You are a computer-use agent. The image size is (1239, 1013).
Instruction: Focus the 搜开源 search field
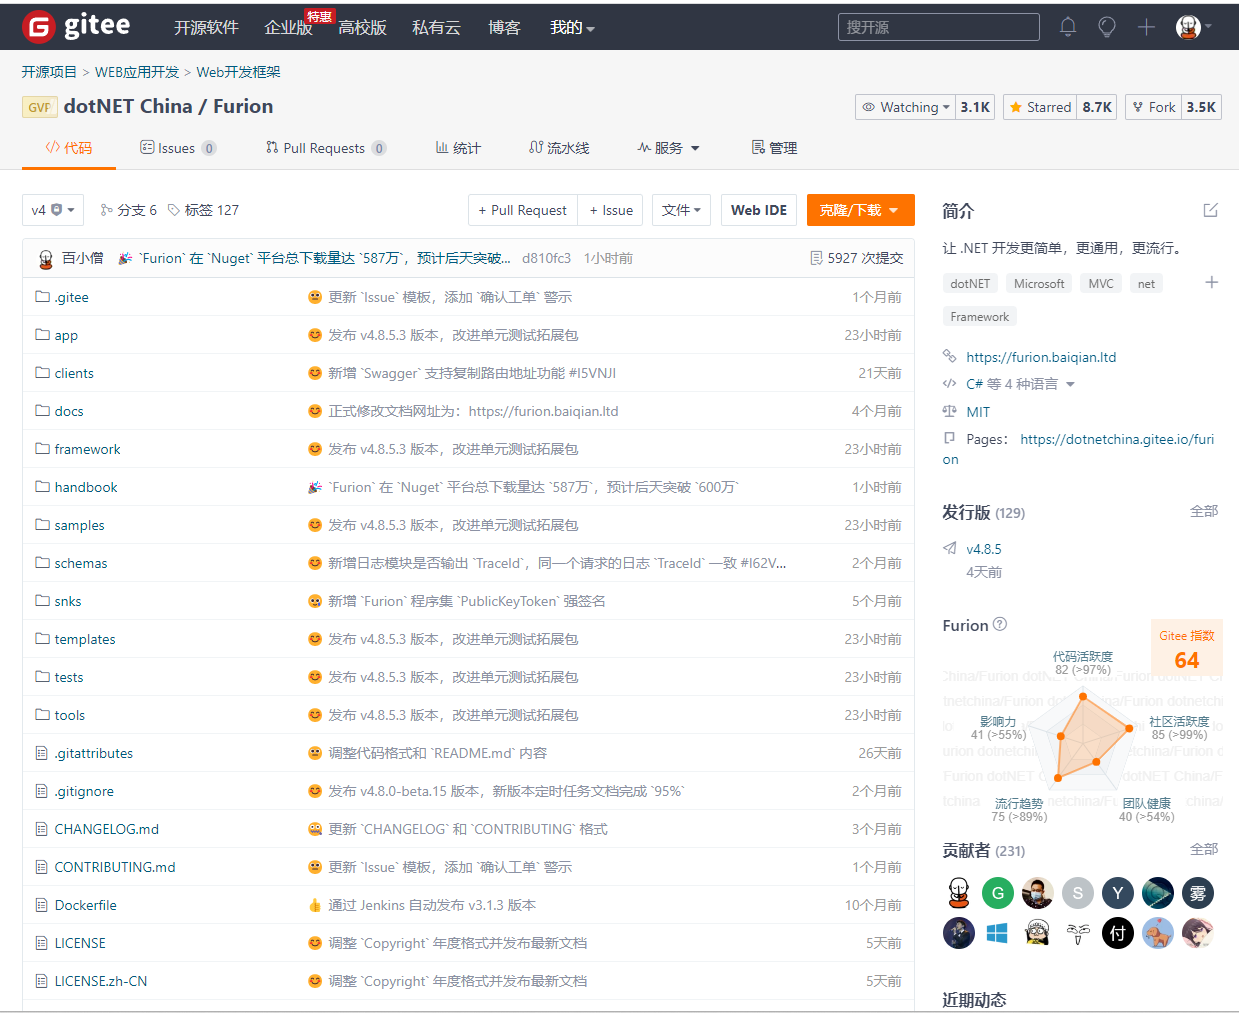(939, 27)
